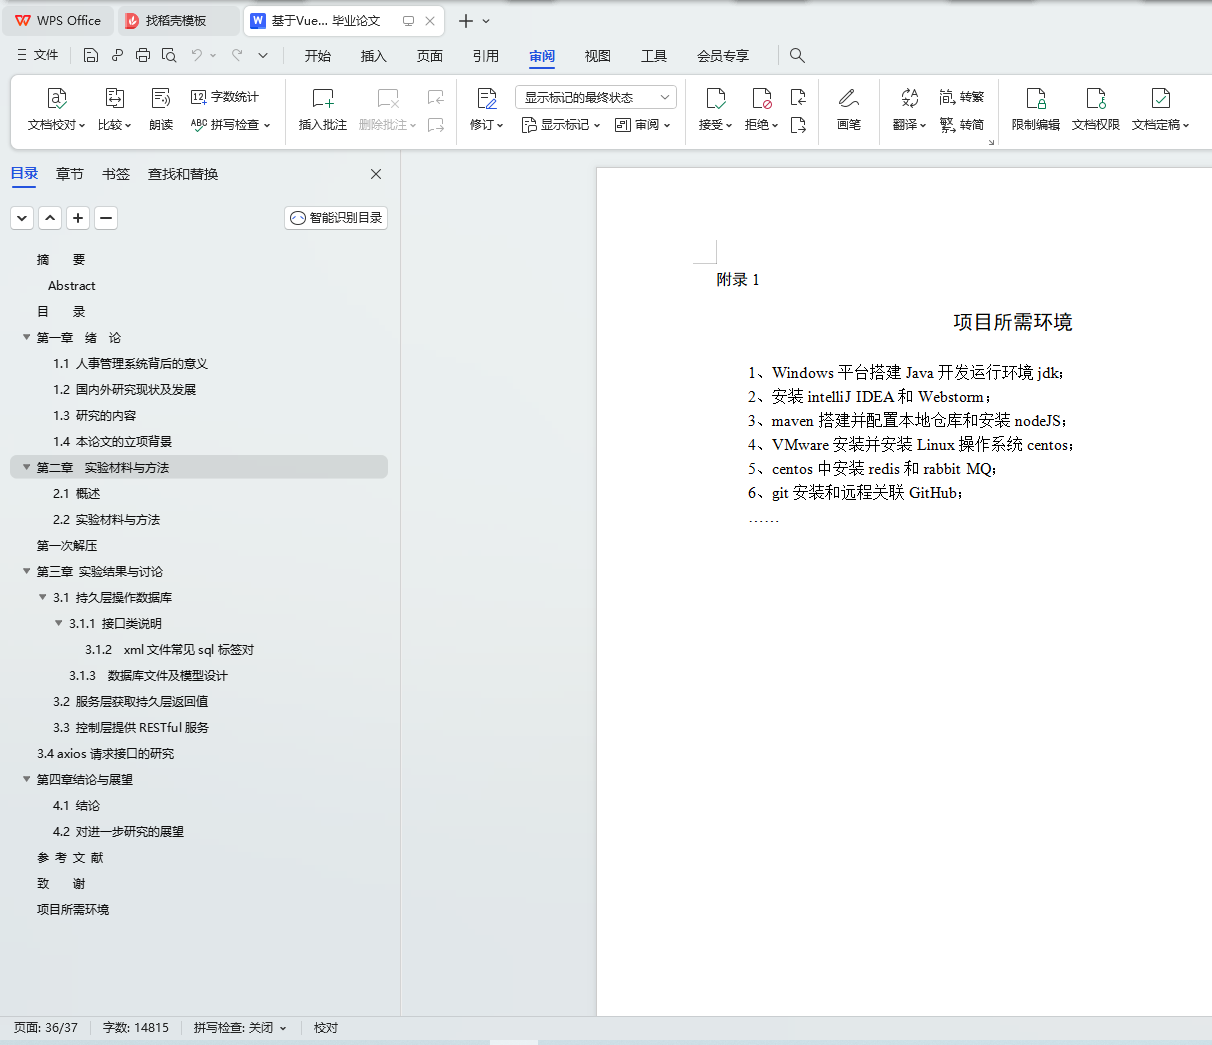Open the 拒绝 dropdown arrow
Screen dimensions: 1212x1045
click(x=775, y=126)
